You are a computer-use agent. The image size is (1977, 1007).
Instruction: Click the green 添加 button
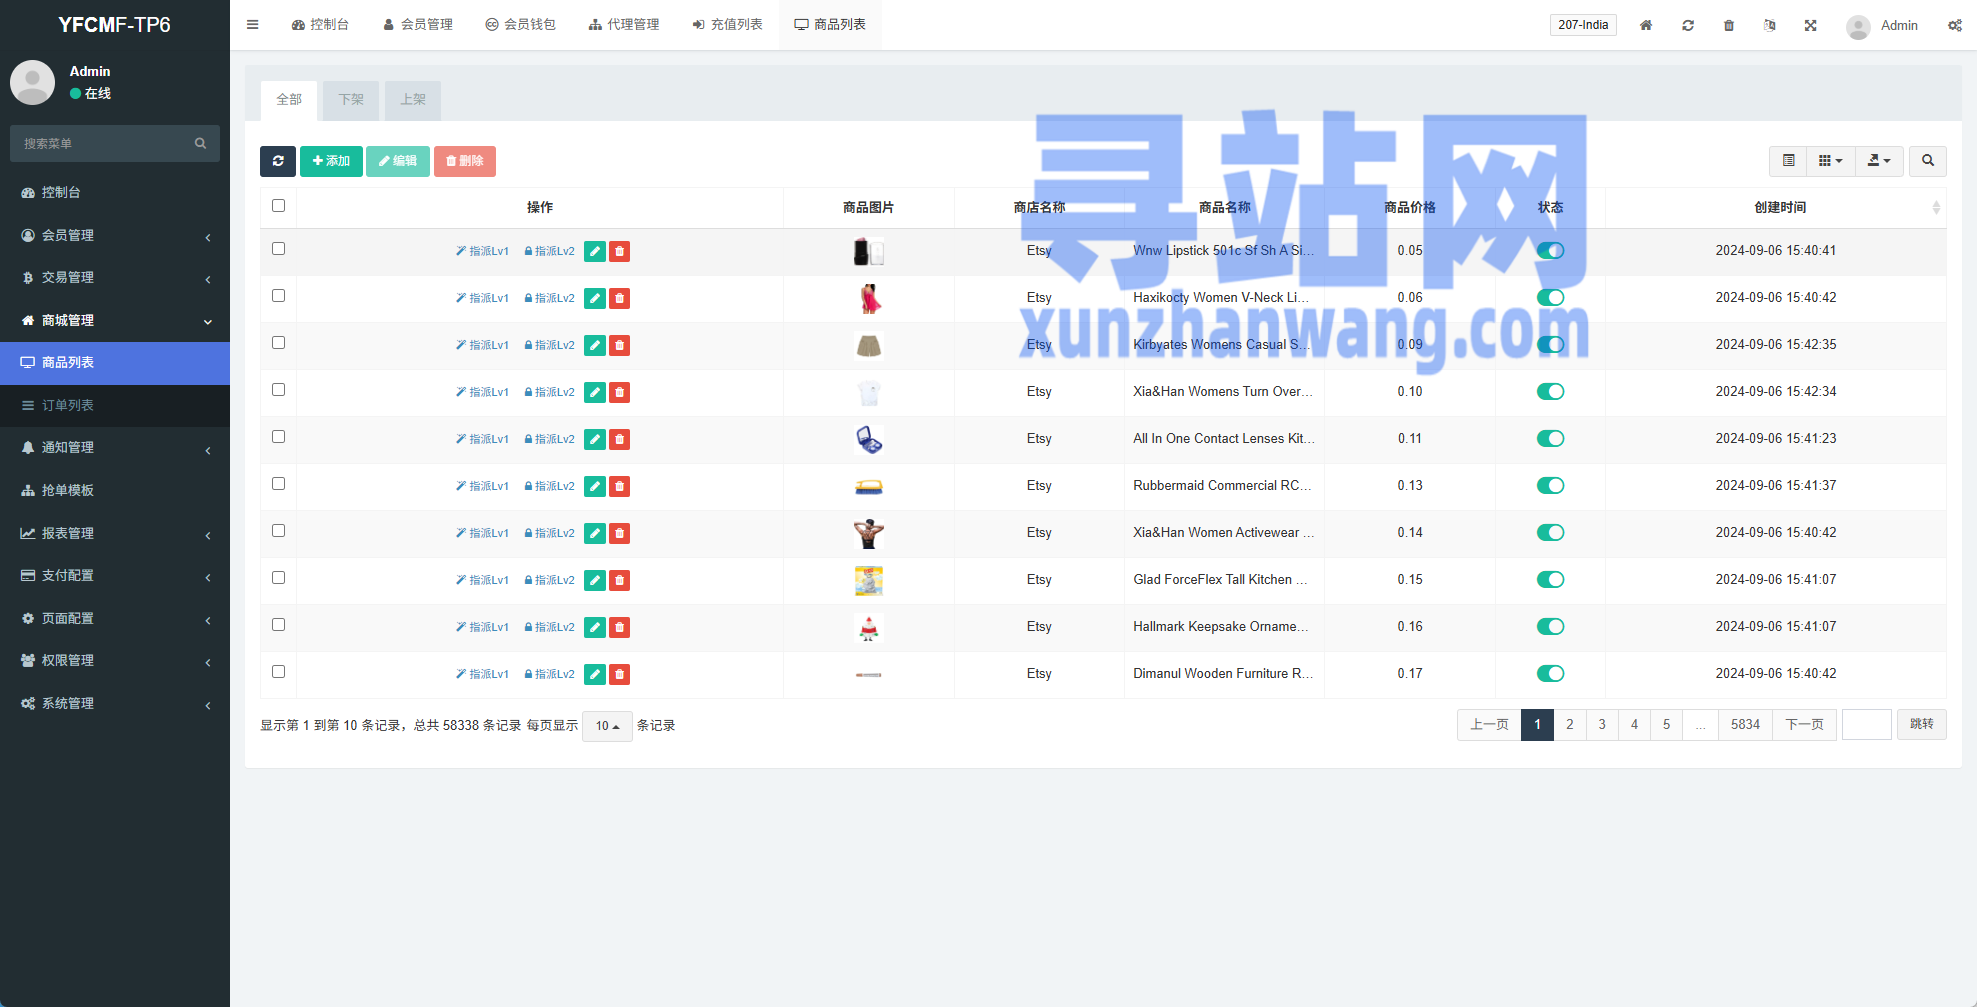(331, 161)
